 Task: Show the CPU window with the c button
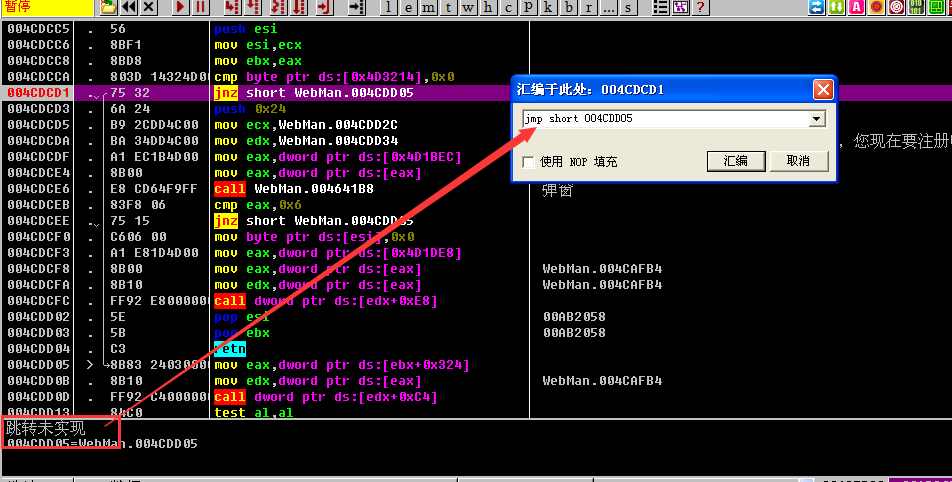point(508,7)
